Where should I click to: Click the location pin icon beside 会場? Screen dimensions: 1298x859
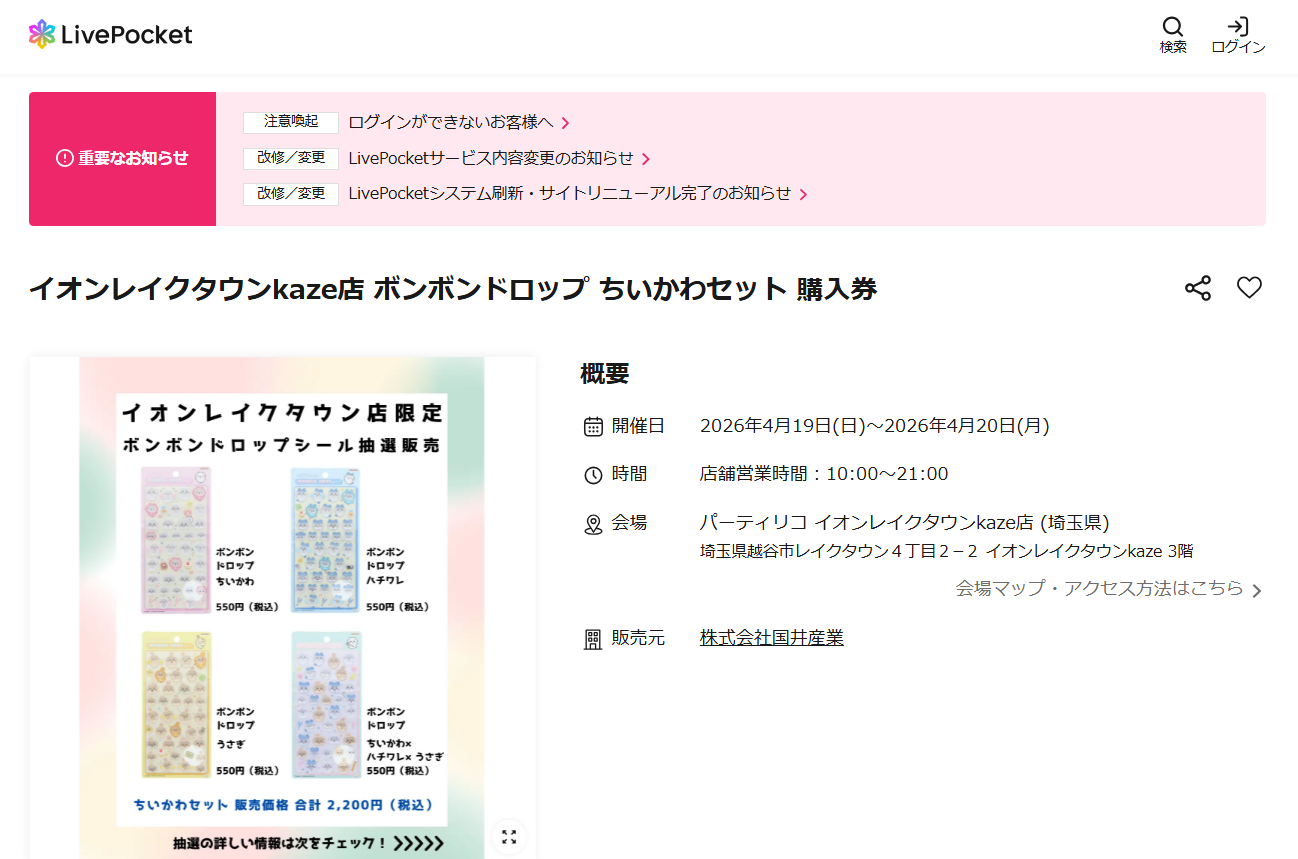592,522
